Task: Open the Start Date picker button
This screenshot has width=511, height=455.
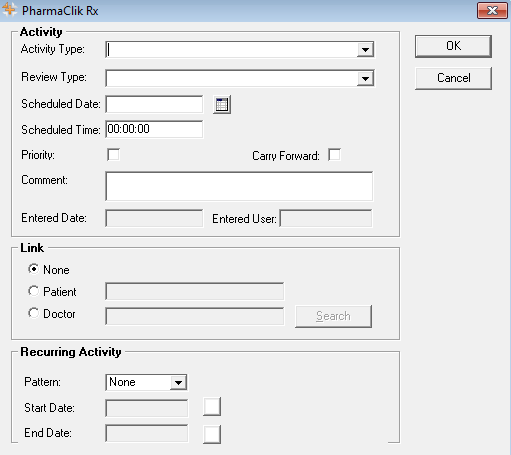Action: pyautogui.click(x=212, y=407)
